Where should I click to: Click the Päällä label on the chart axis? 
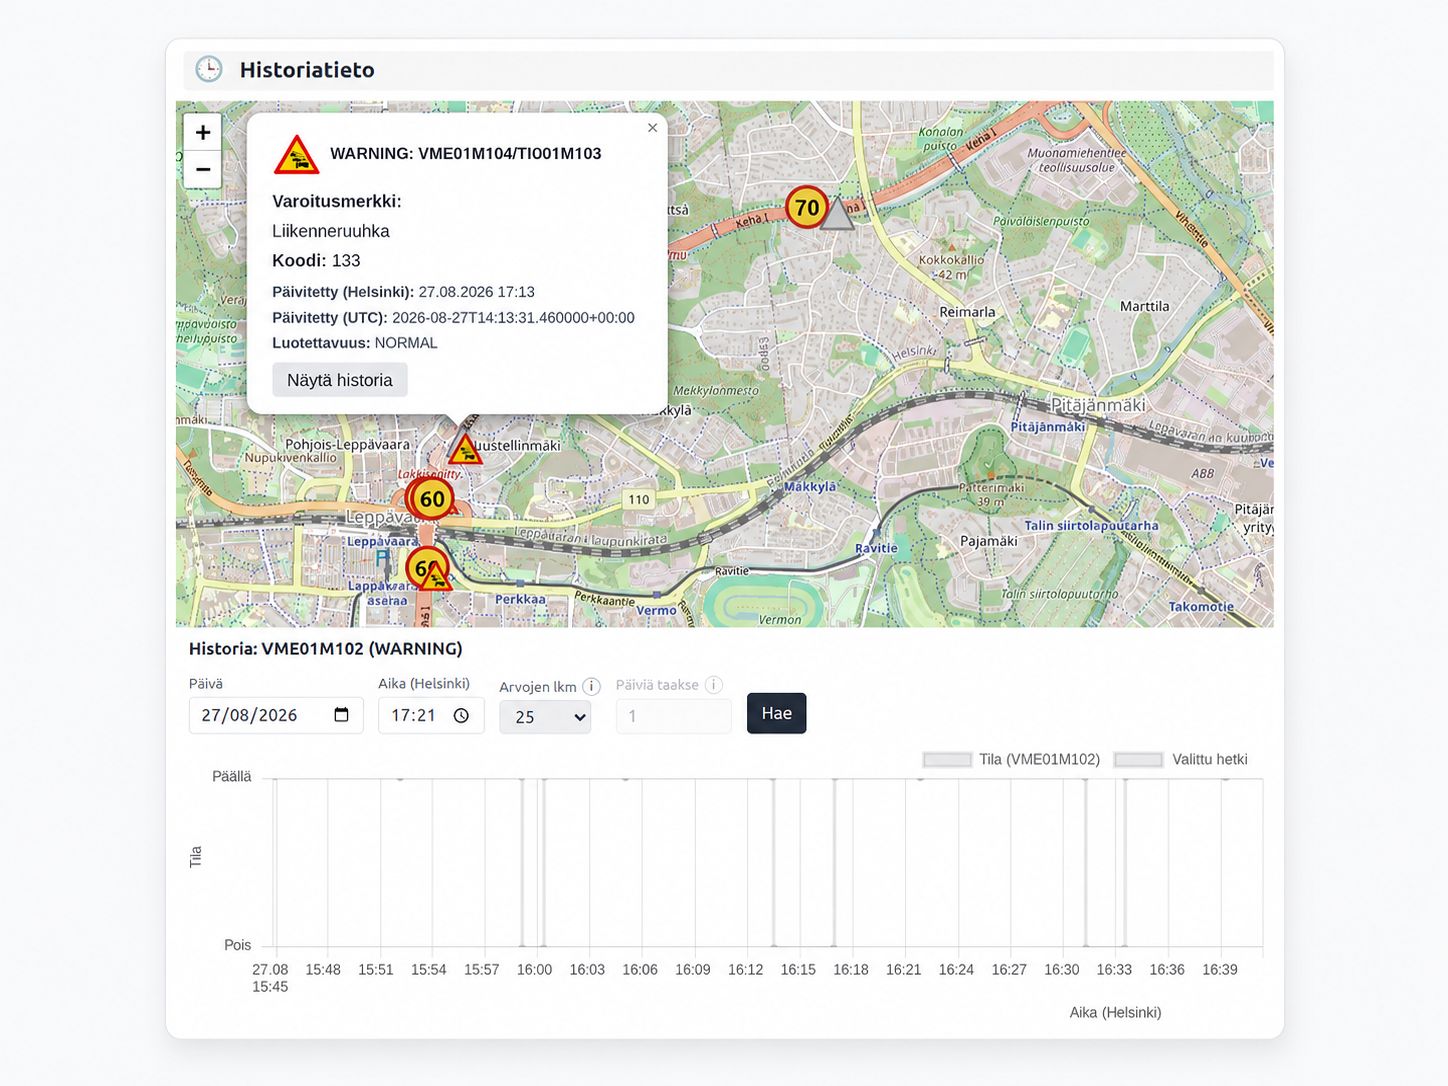click(232, 776)
